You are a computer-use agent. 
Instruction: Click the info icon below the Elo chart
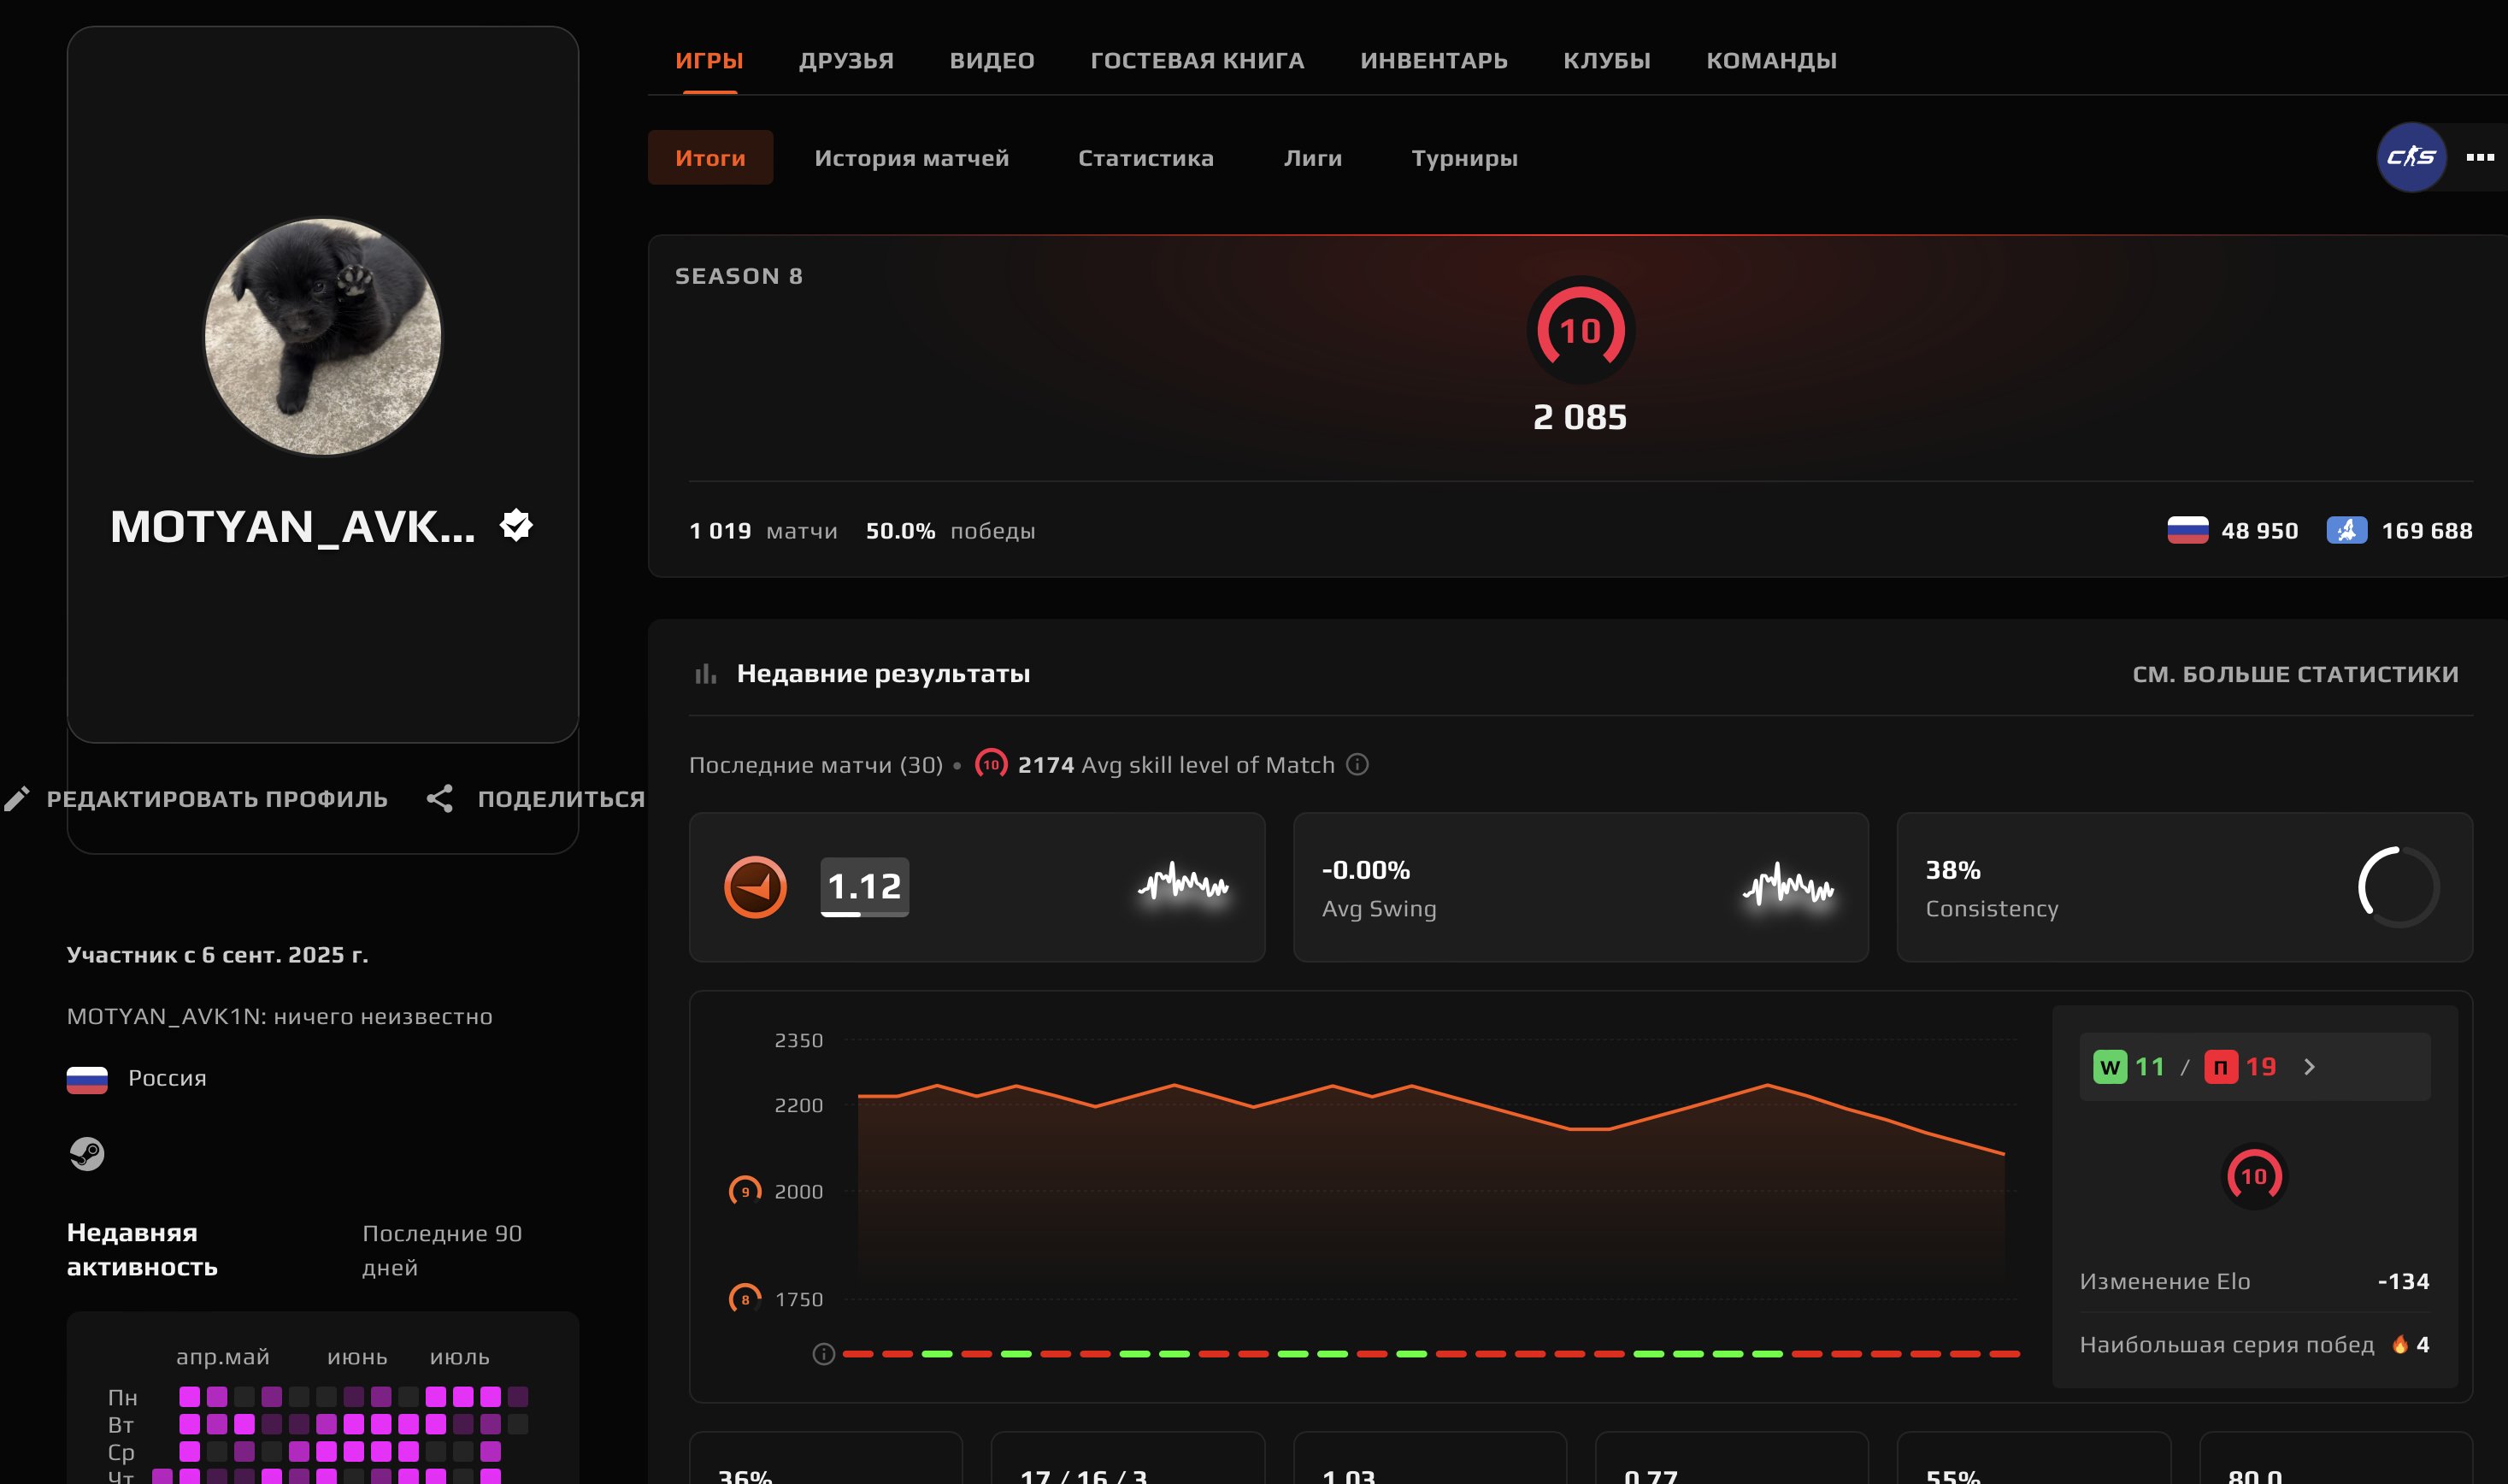pyautogui.click(x=823, y=1354)
